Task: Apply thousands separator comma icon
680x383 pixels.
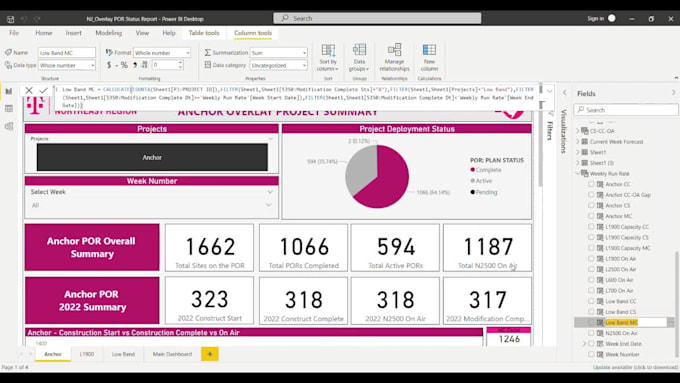Action: click(x=135, y=65)
